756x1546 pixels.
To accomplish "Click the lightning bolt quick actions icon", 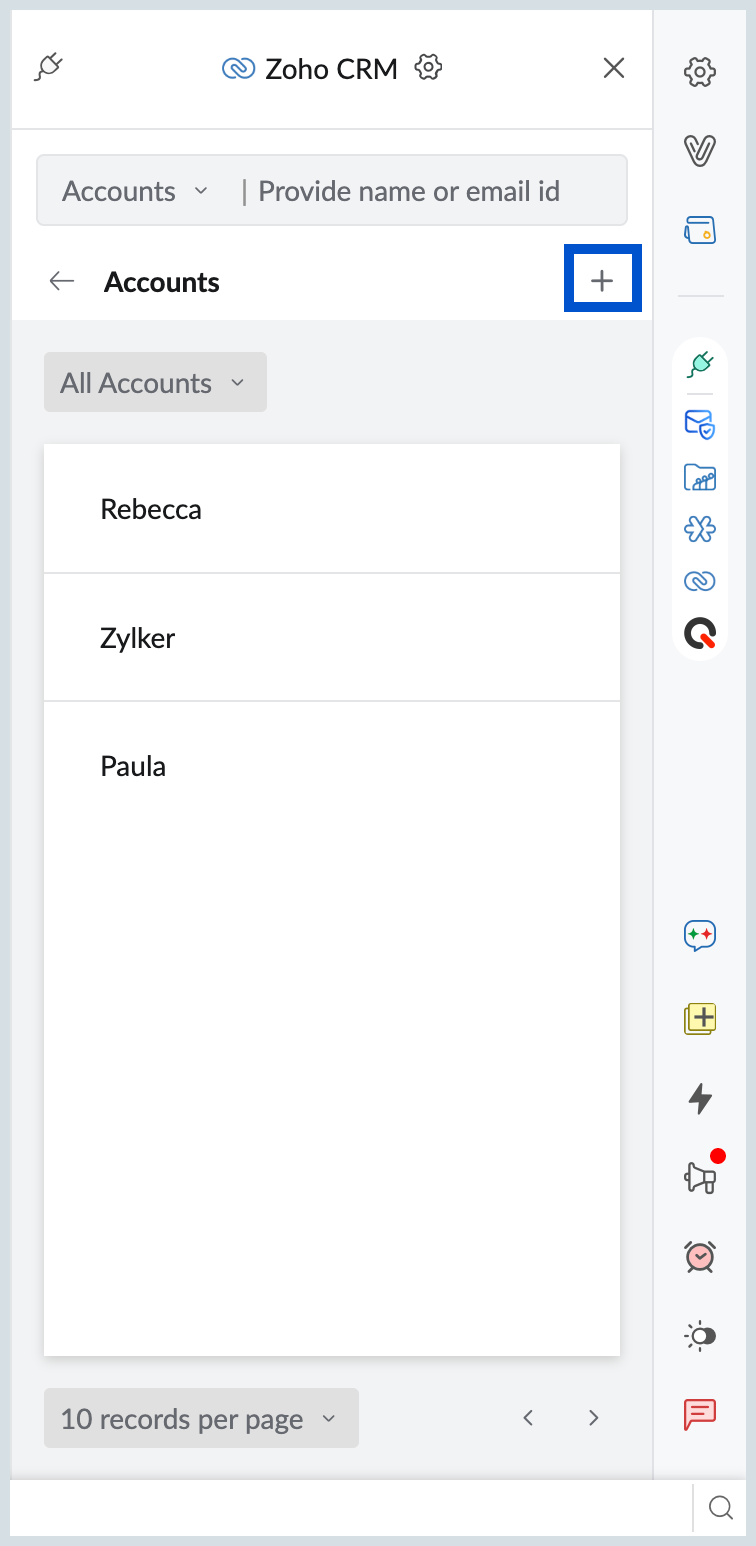I will pos(700,1098).
